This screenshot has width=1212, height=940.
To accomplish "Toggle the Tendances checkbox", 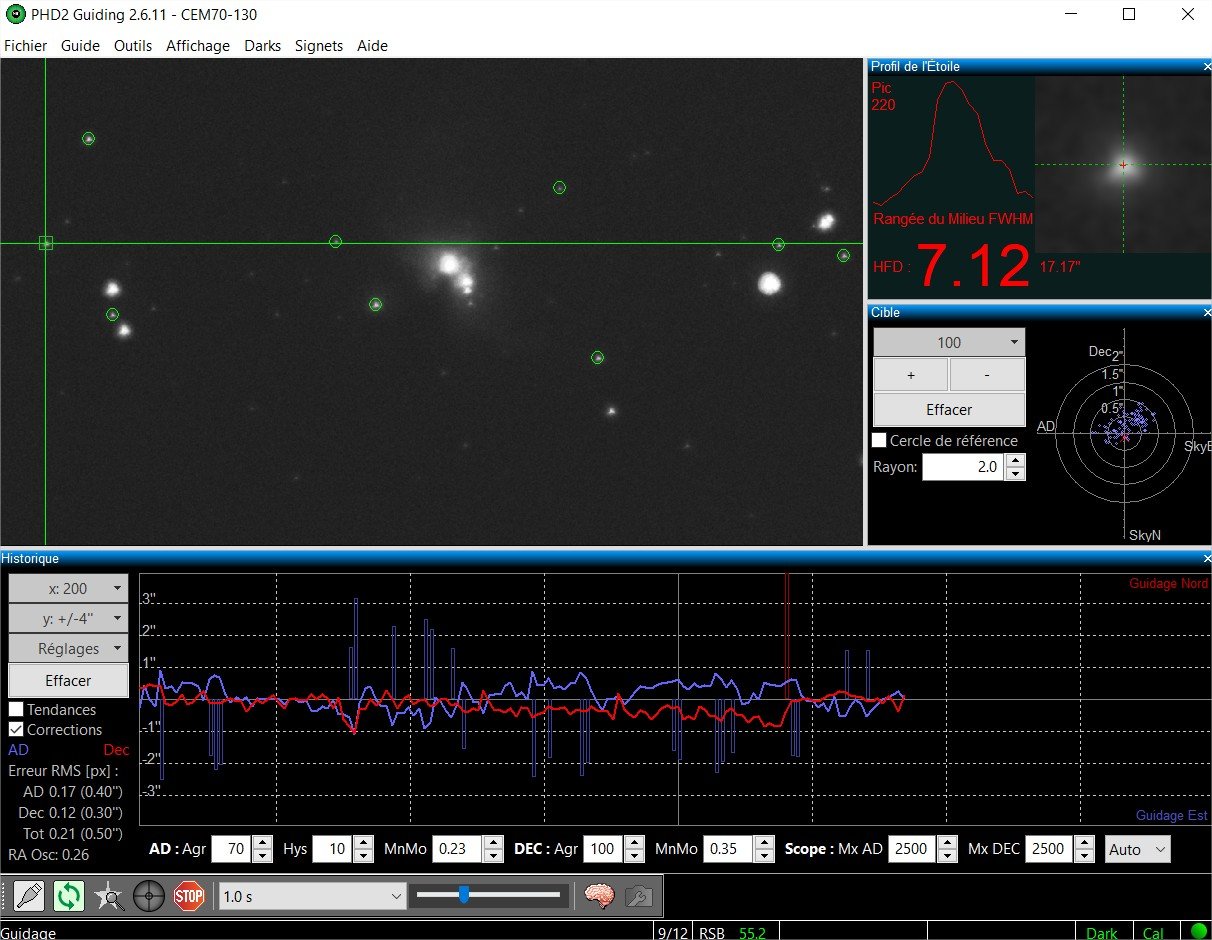I will coord(16,709).
